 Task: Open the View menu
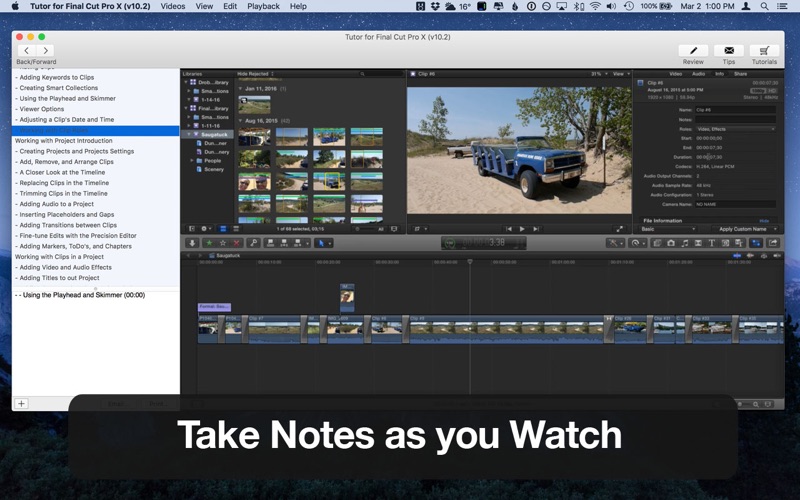pos(204,6)
